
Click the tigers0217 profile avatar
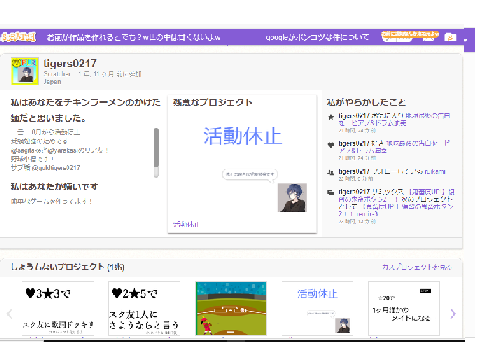coord(25,71)
